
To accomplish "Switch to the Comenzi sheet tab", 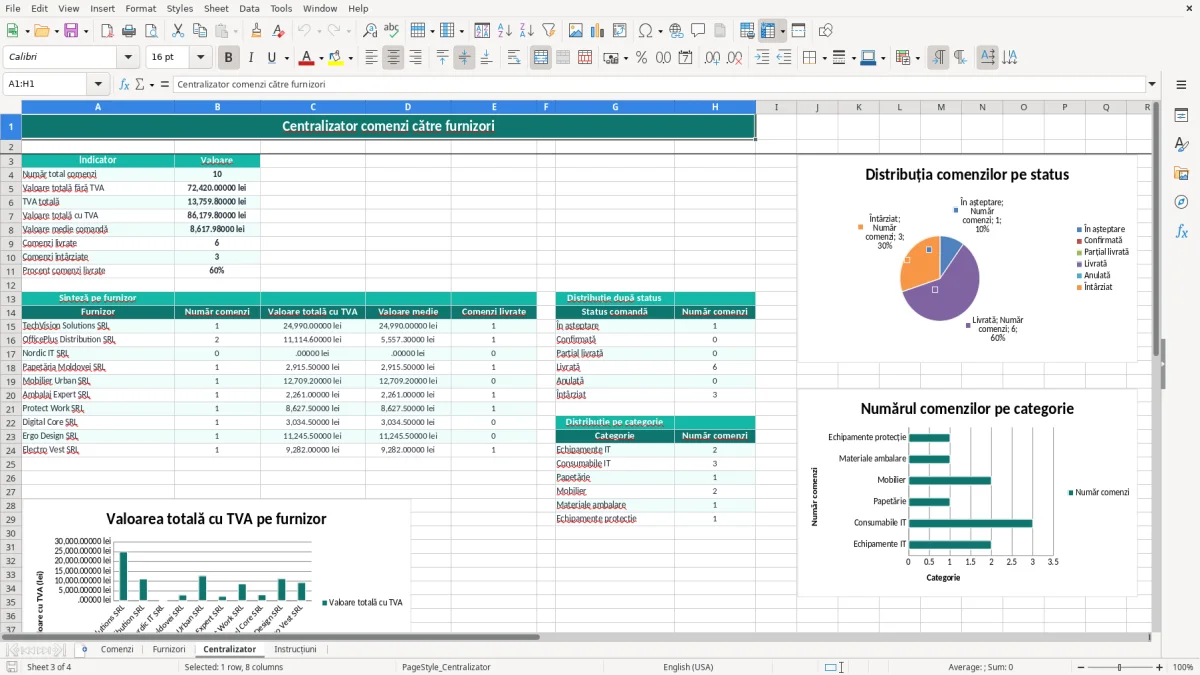I will click(117, 649).
